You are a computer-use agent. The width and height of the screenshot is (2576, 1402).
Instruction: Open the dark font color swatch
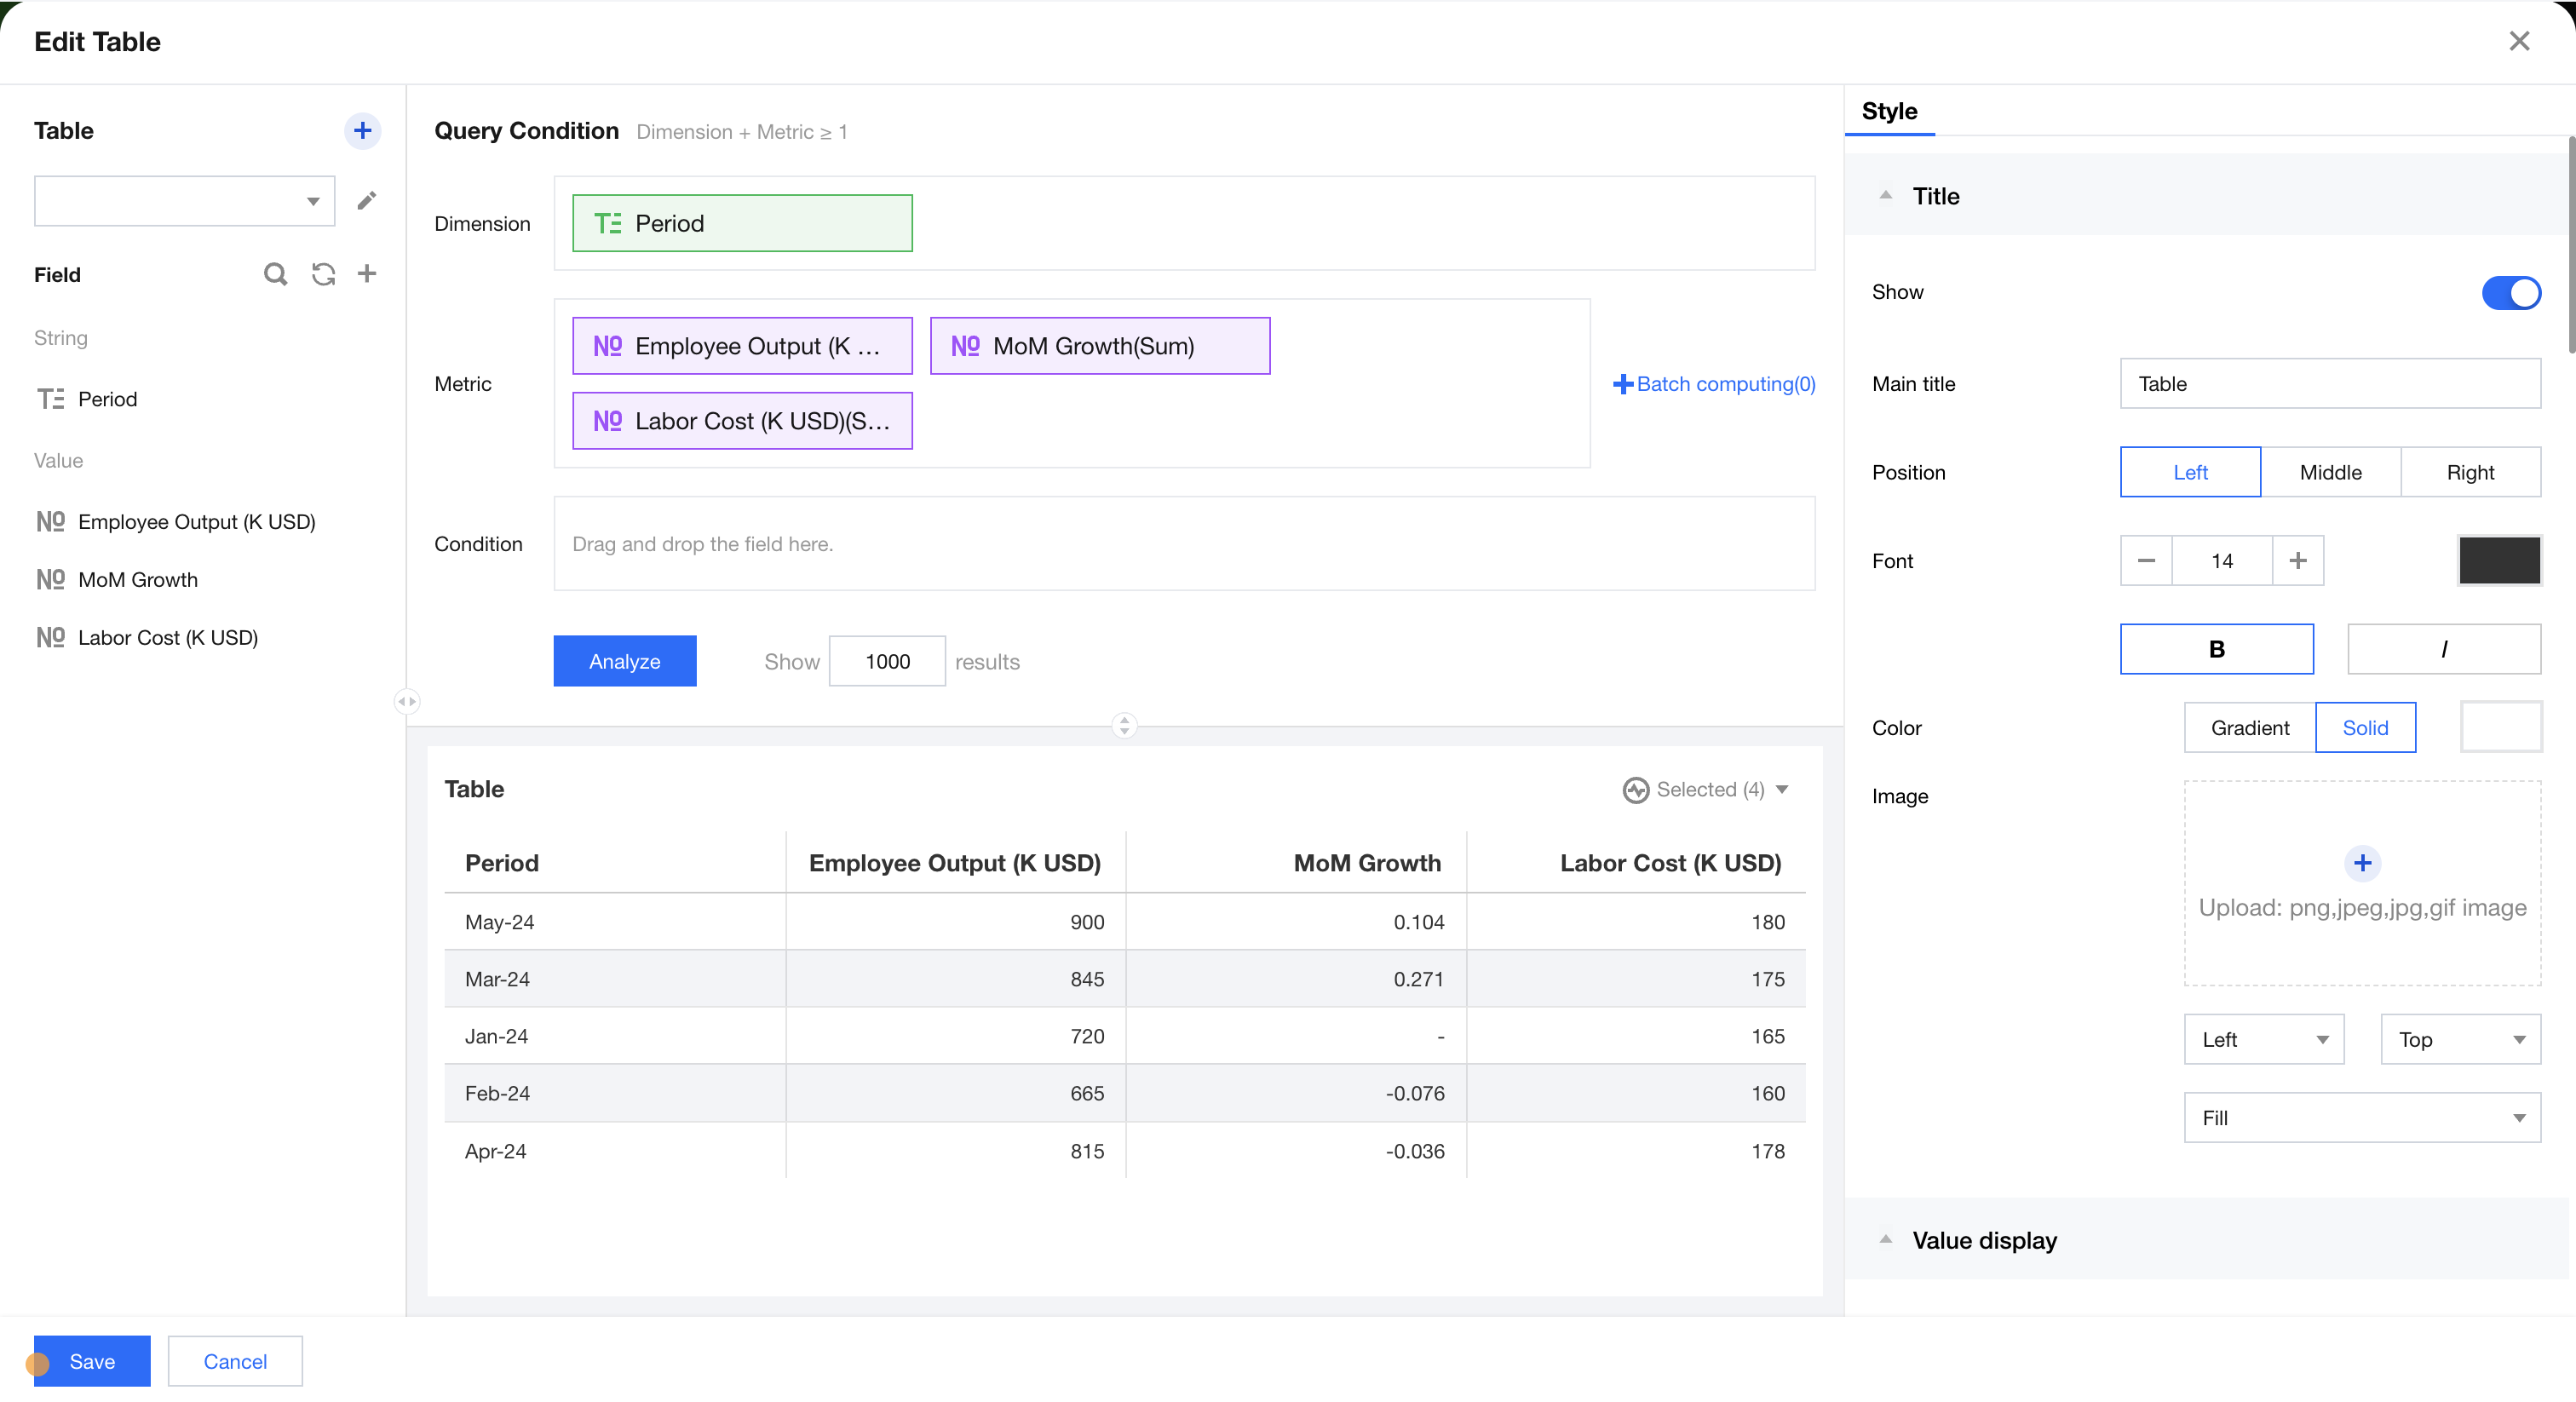point(2499,561)
